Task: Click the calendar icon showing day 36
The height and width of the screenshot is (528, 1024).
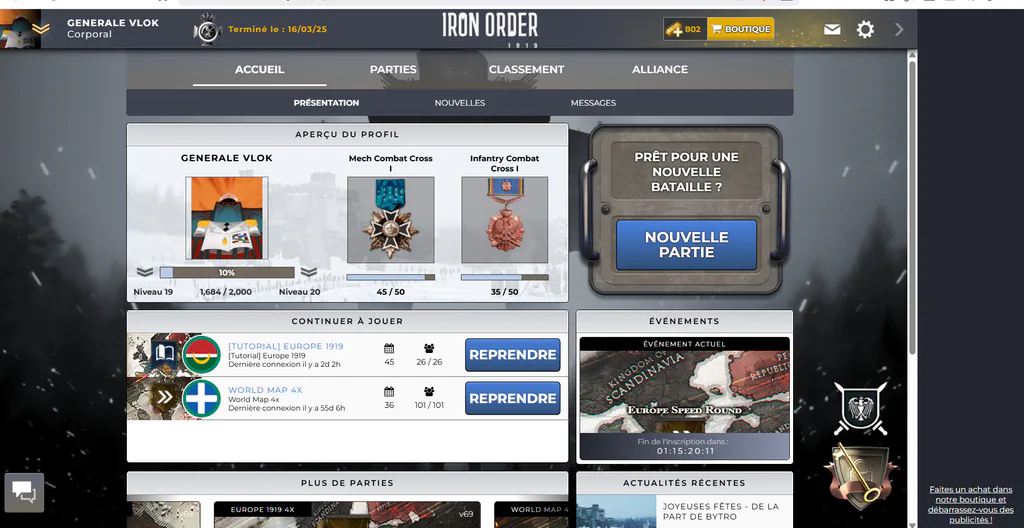Action: (x=389, y=391)
